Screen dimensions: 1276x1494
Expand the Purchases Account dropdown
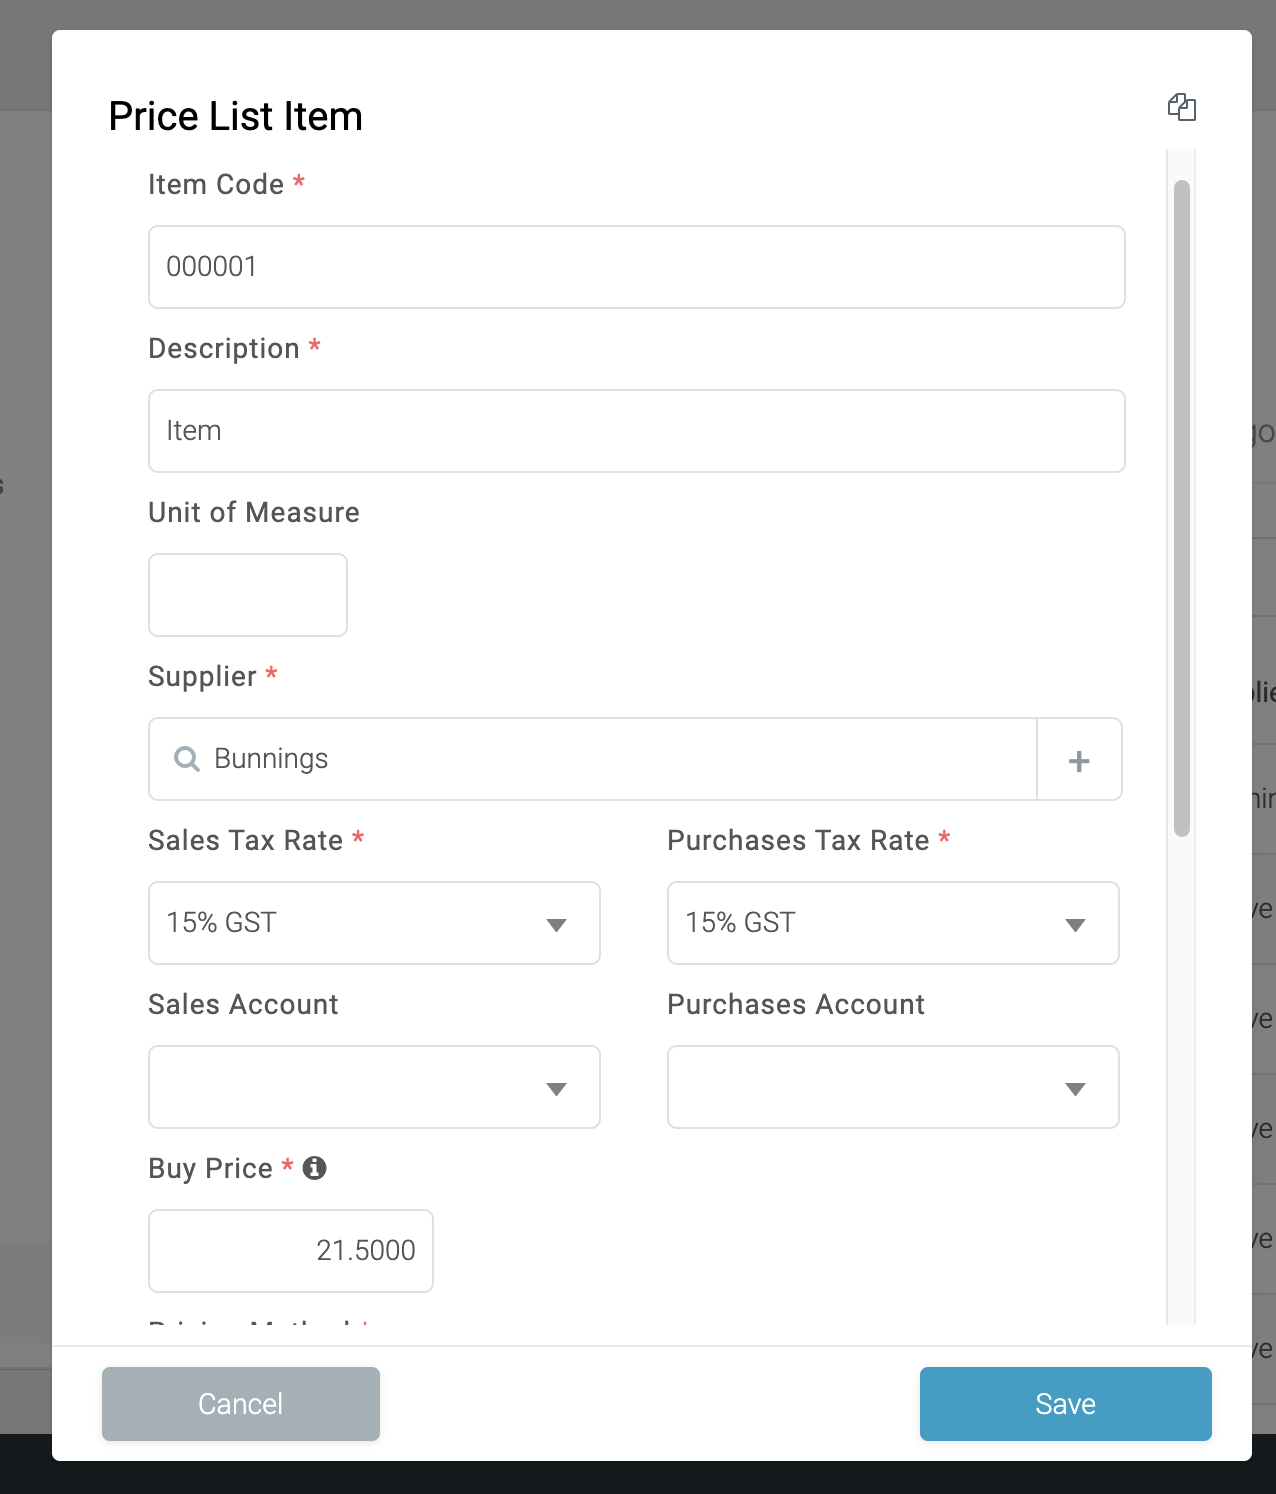click(x=893, y=1087)
